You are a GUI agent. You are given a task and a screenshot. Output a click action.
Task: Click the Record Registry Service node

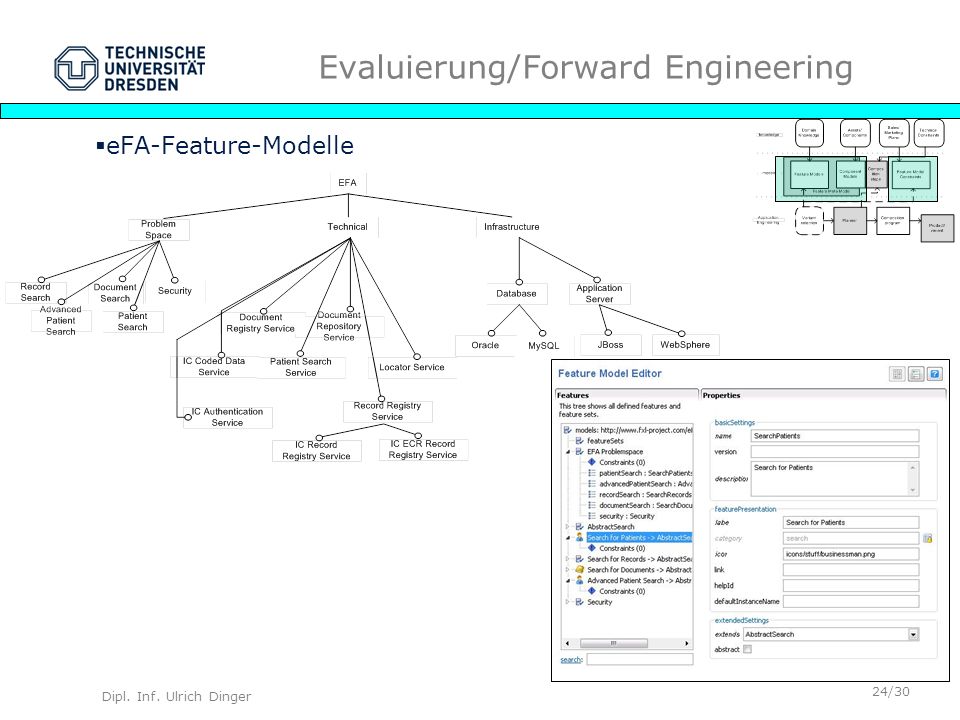point(387,411)
